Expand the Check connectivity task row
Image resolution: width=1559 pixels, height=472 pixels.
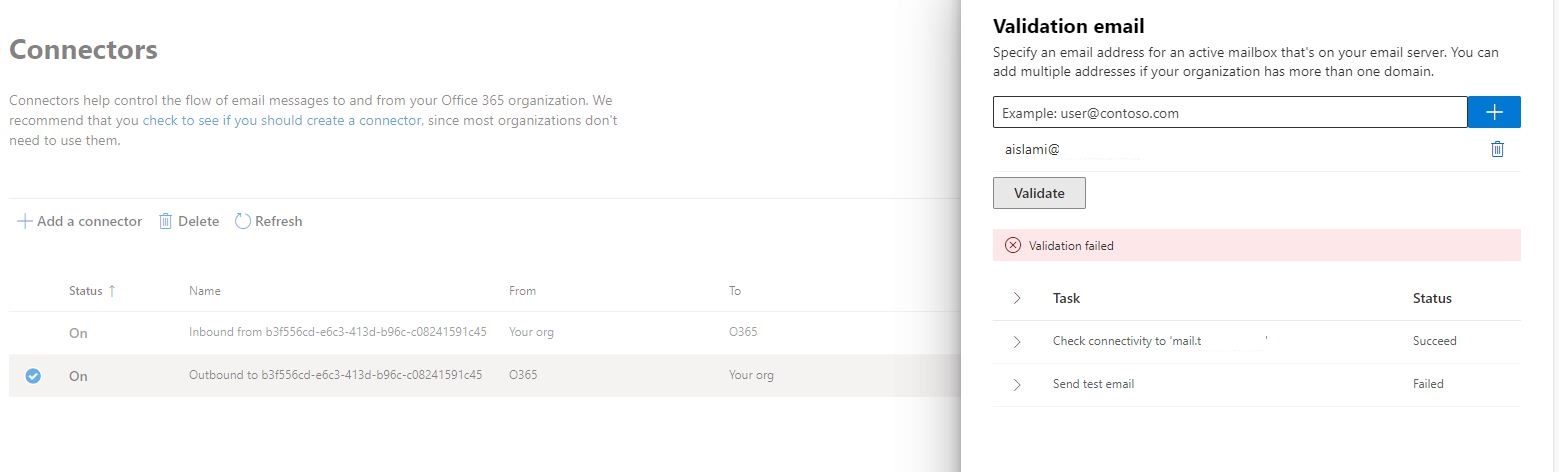point(1017,341)
